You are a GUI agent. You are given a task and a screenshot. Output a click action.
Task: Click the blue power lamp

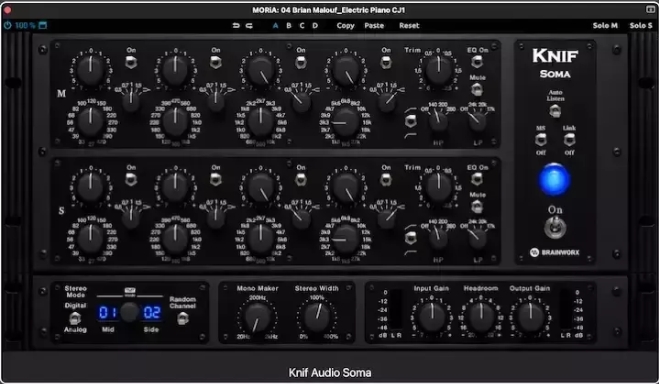[554, 180]
